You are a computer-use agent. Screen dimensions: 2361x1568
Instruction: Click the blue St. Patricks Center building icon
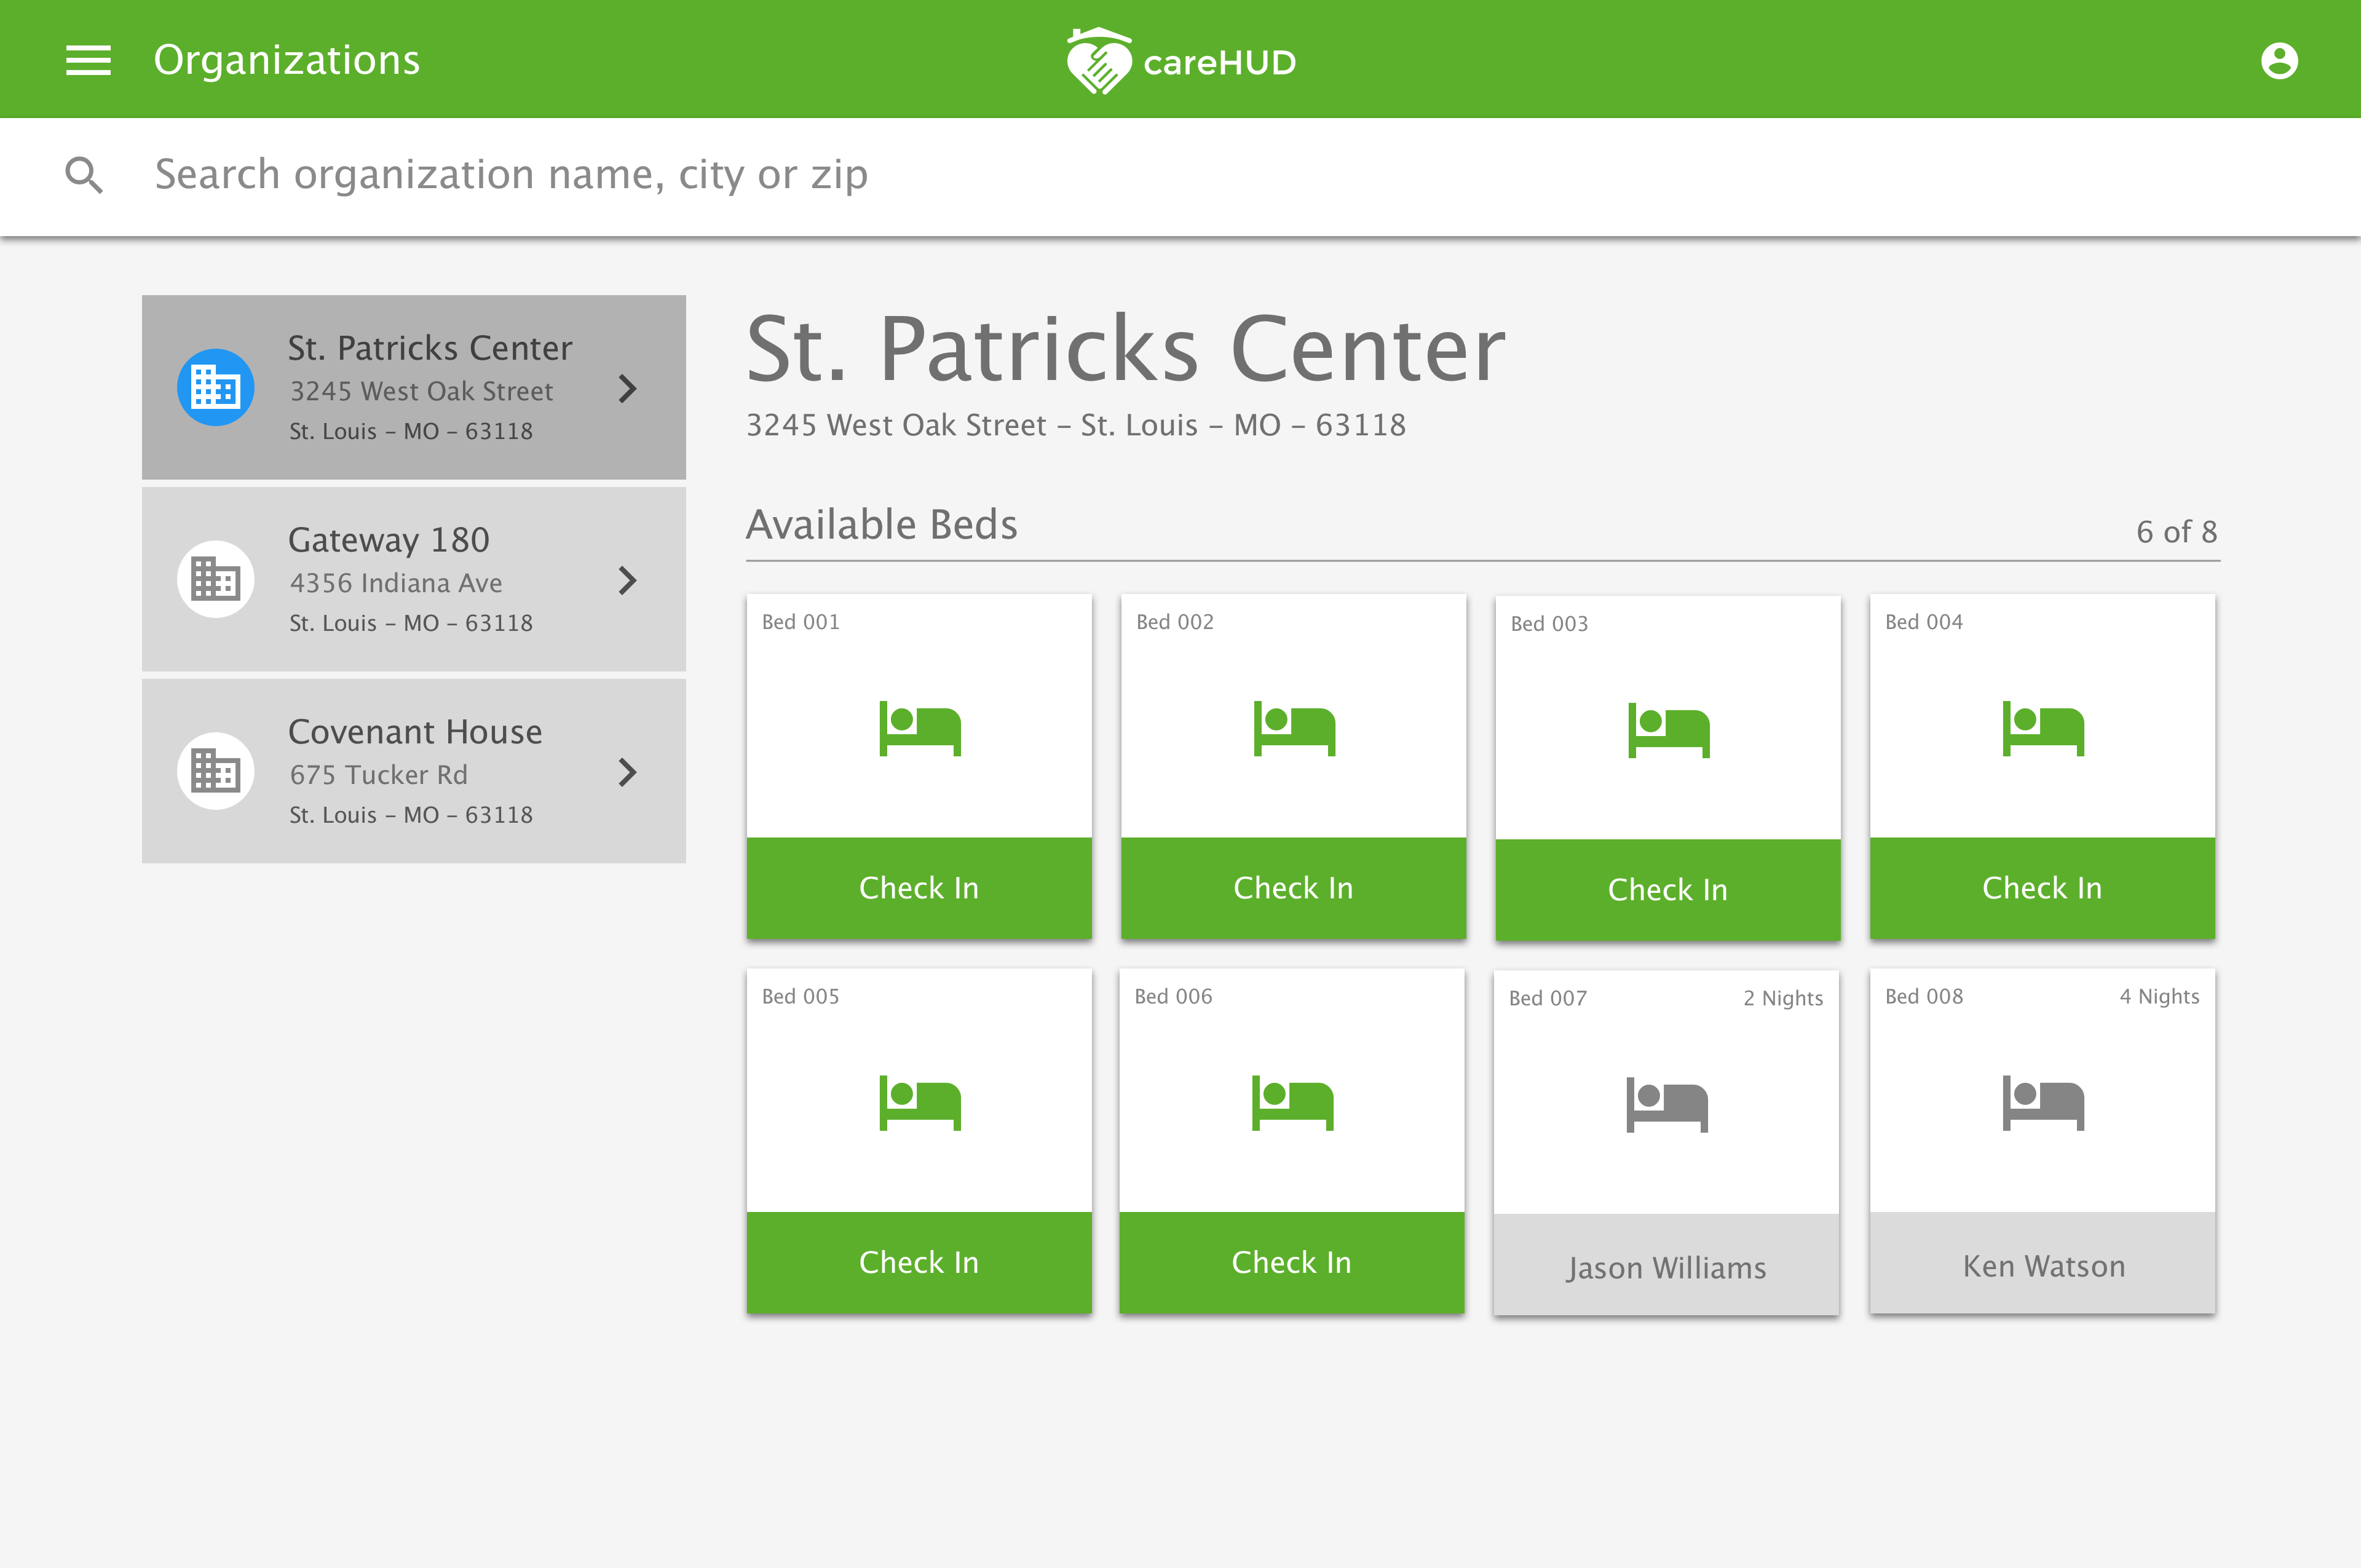215,387
